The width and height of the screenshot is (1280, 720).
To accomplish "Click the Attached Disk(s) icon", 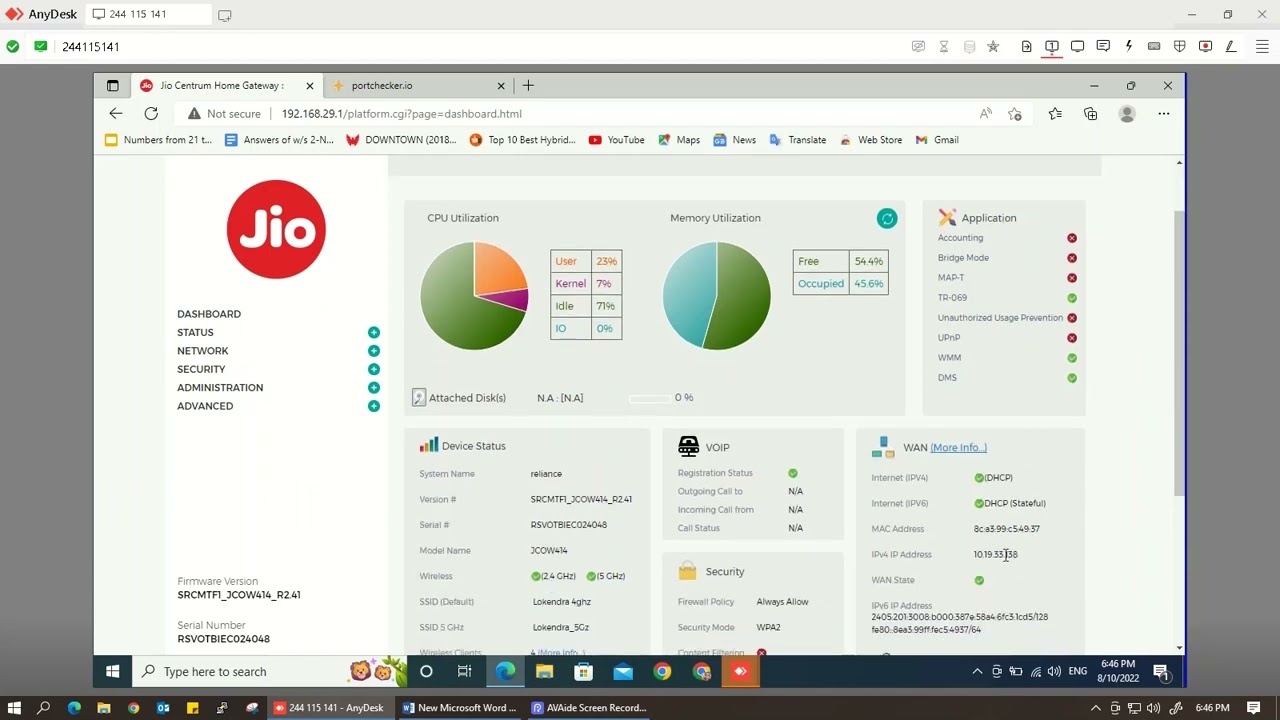I will (x=419, y=397).
